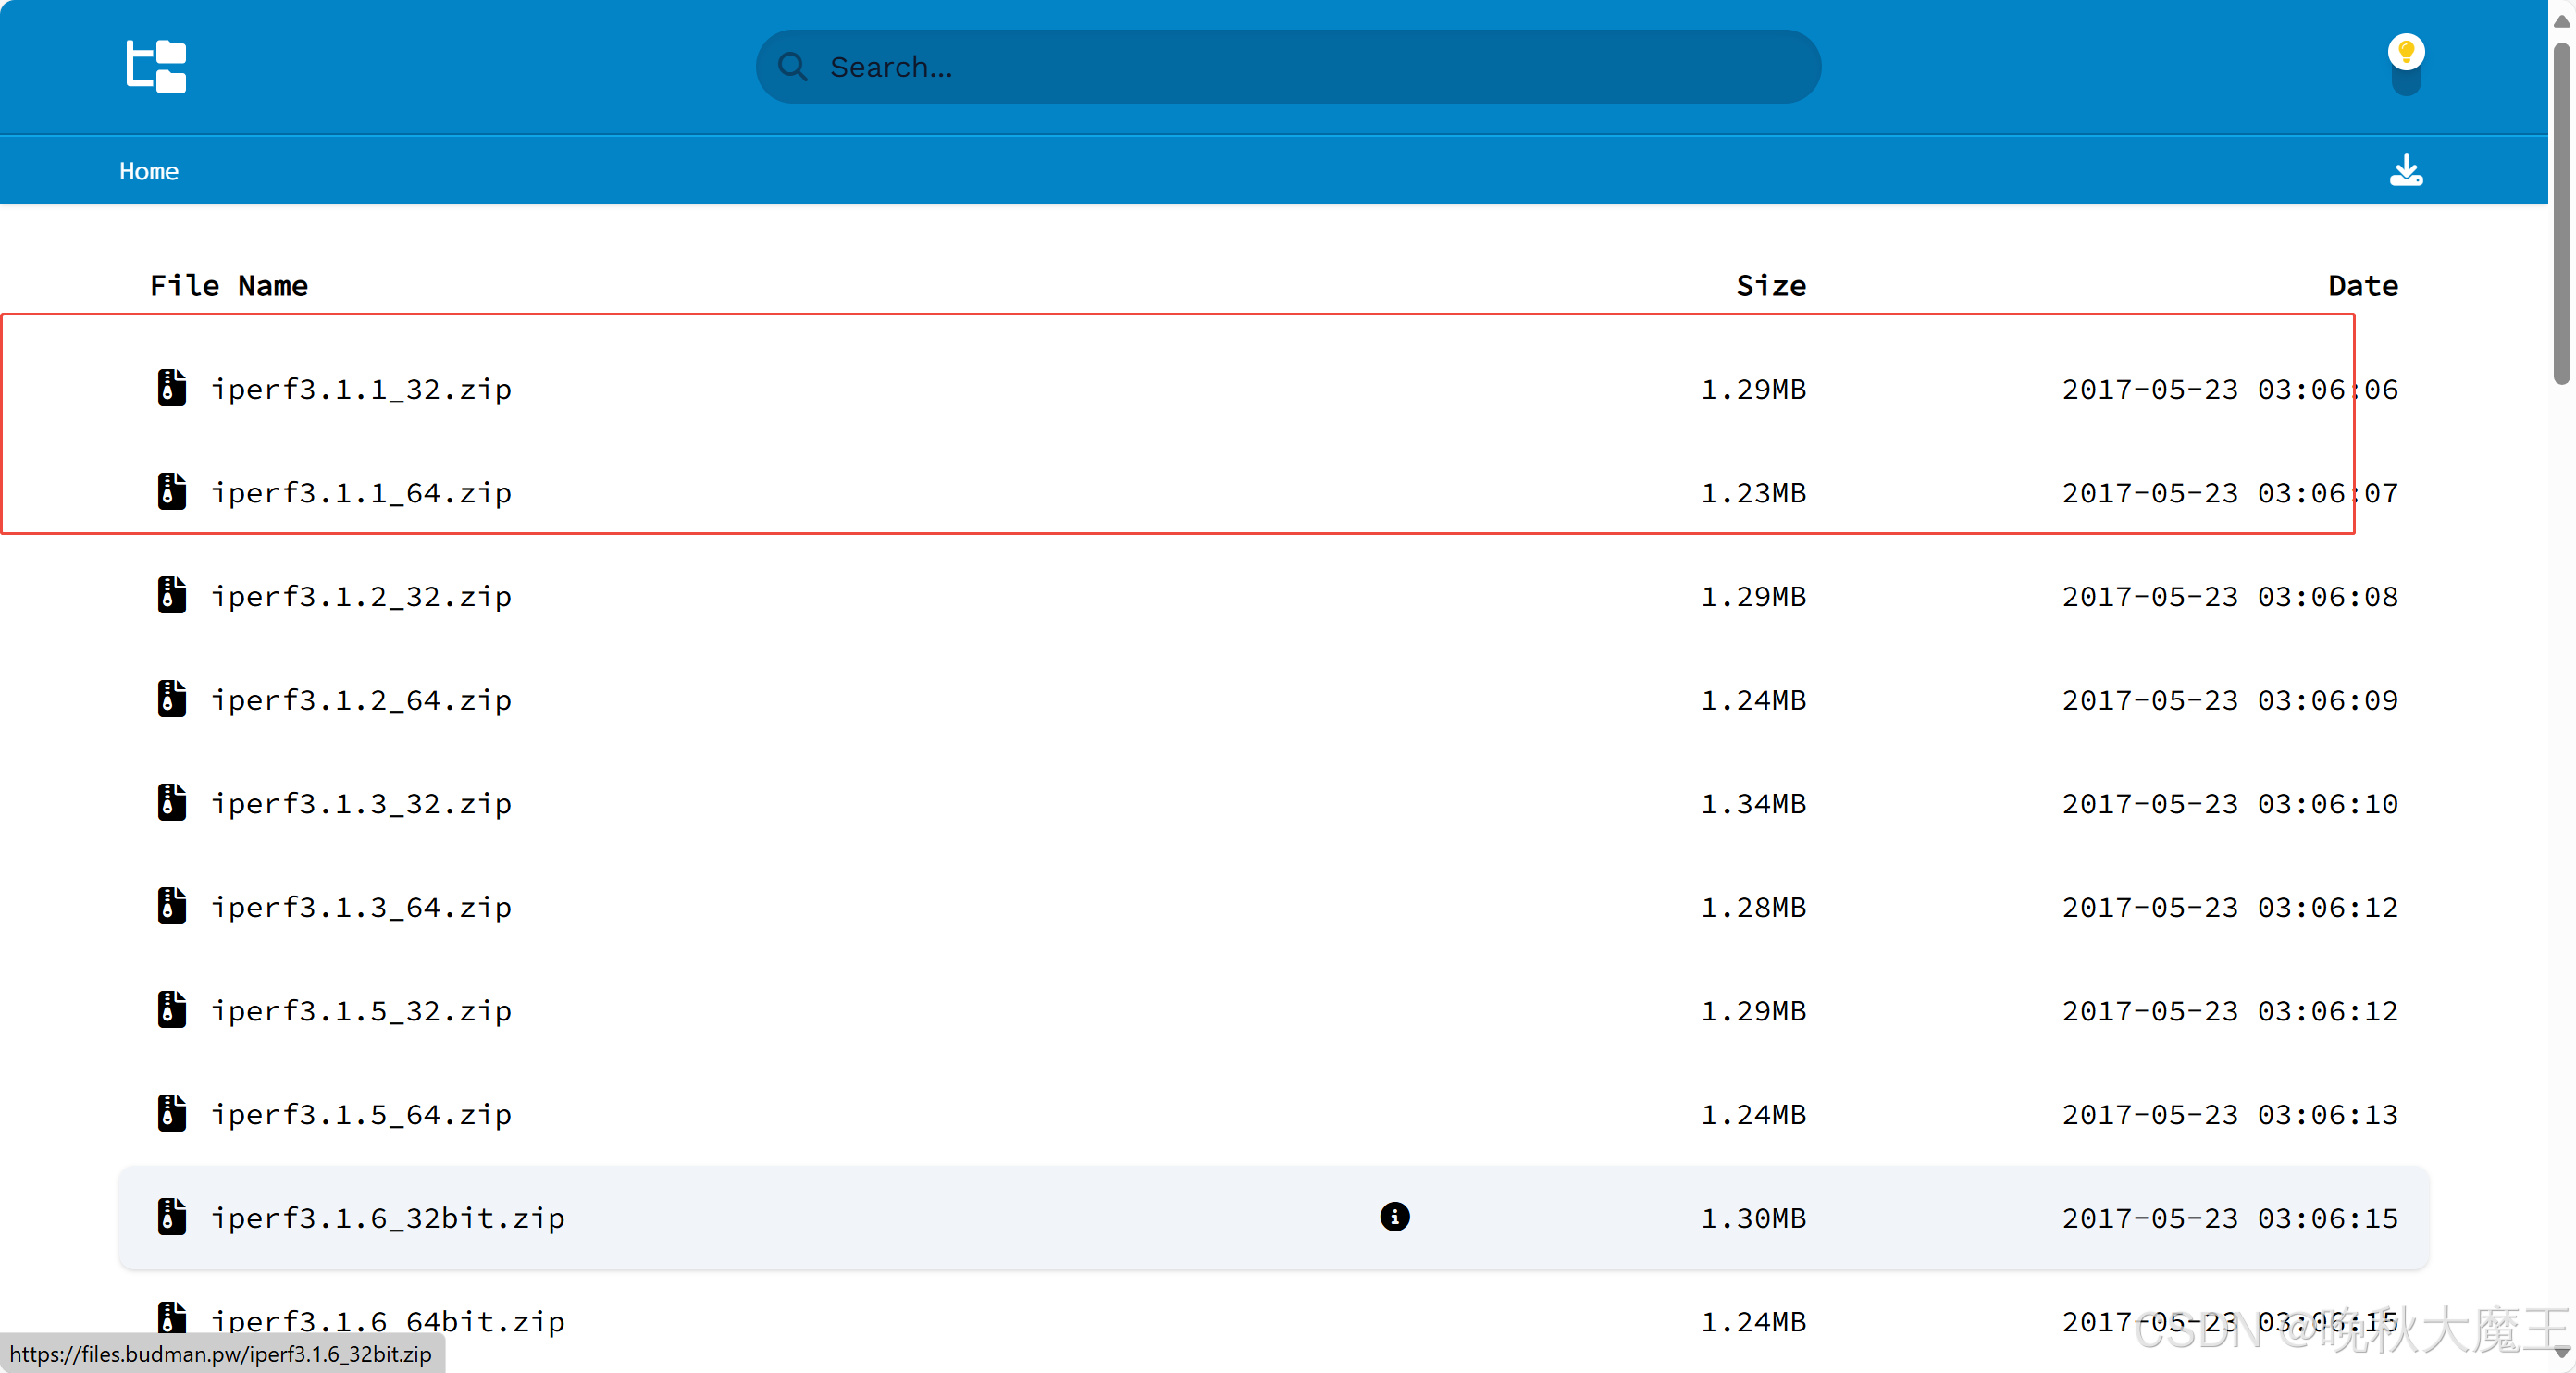Screen dimensions: 2576x1373
Task: Open iperf3.1.3_32.zip file link
Action: (x=361, y=803)
